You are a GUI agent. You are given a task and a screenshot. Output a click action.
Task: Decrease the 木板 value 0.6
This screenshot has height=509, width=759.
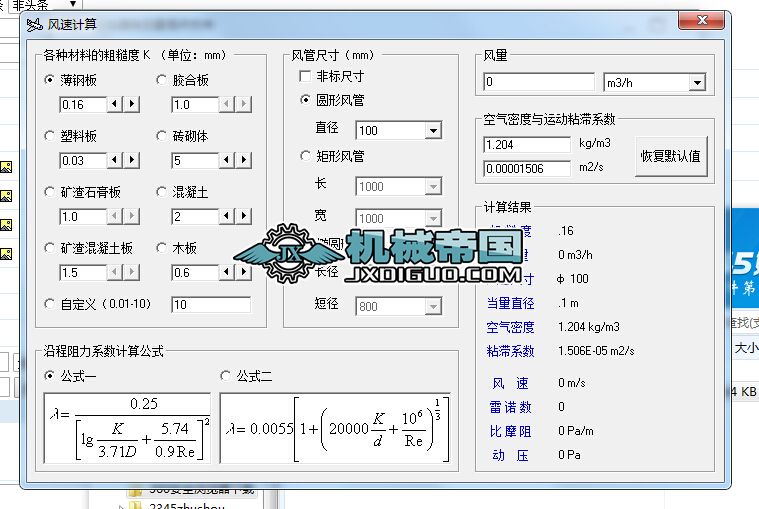coord(227,272)
